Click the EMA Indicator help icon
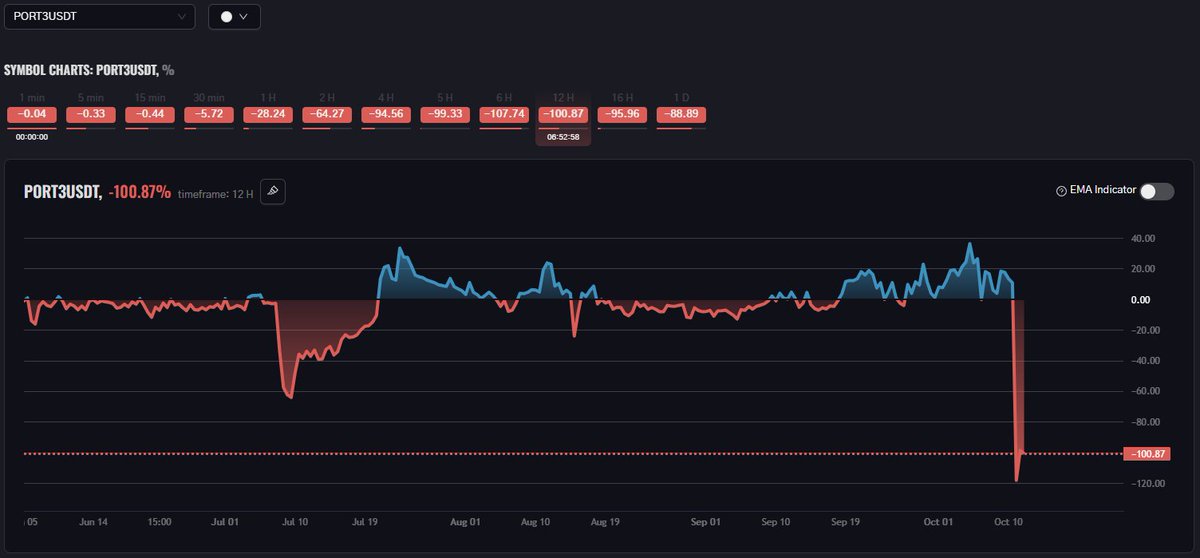This screenshot has width=1200, height=558. coord(1061,191)
